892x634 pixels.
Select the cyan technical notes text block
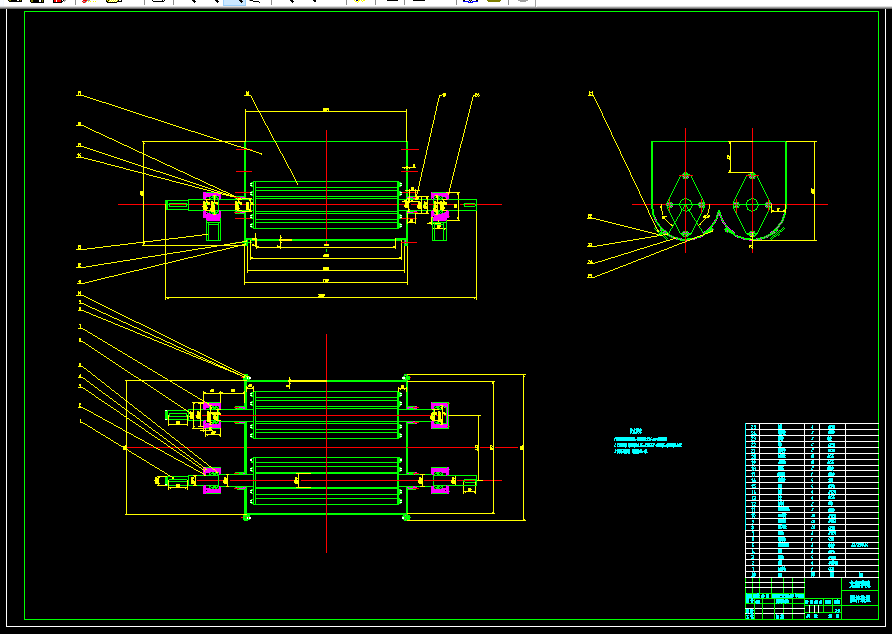[x=647, y=442]
